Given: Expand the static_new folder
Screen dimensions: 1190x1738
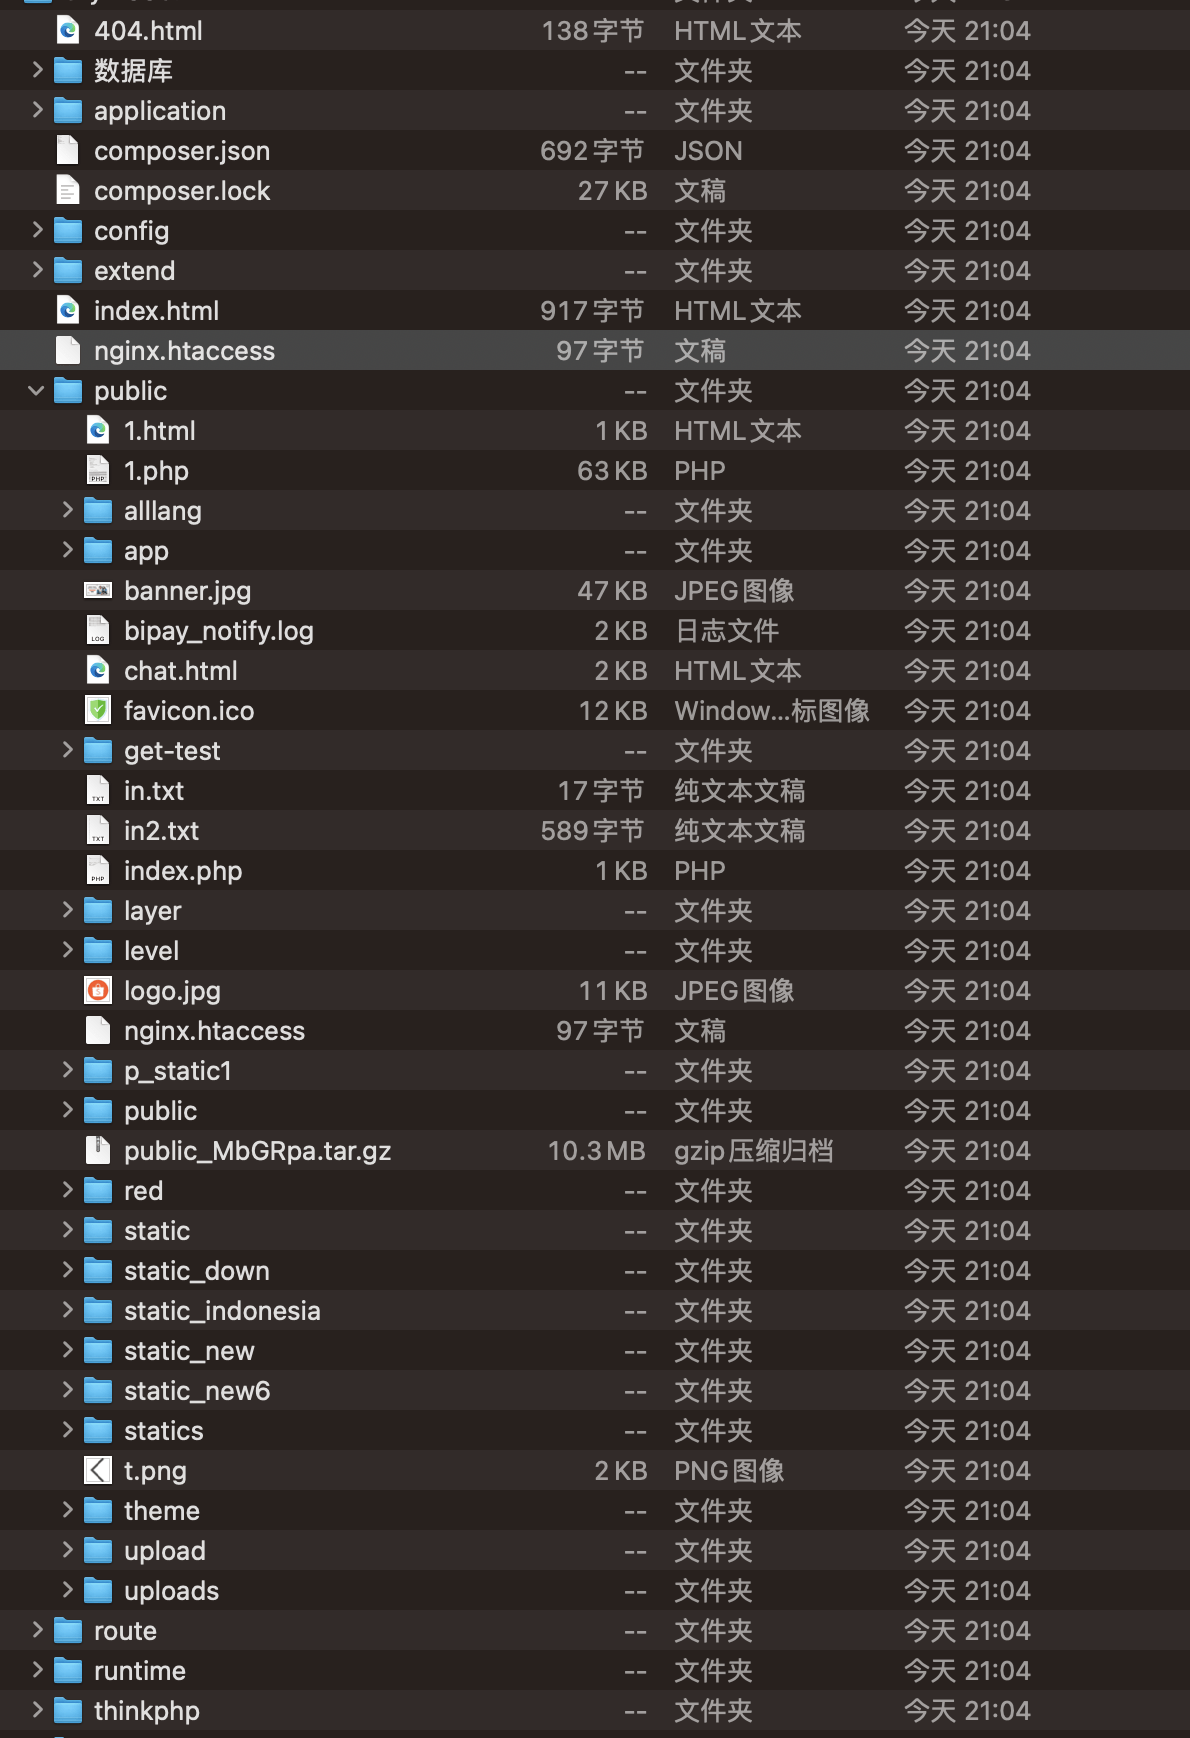Looking at the screenshot, I should click(x=67, y=1350).
